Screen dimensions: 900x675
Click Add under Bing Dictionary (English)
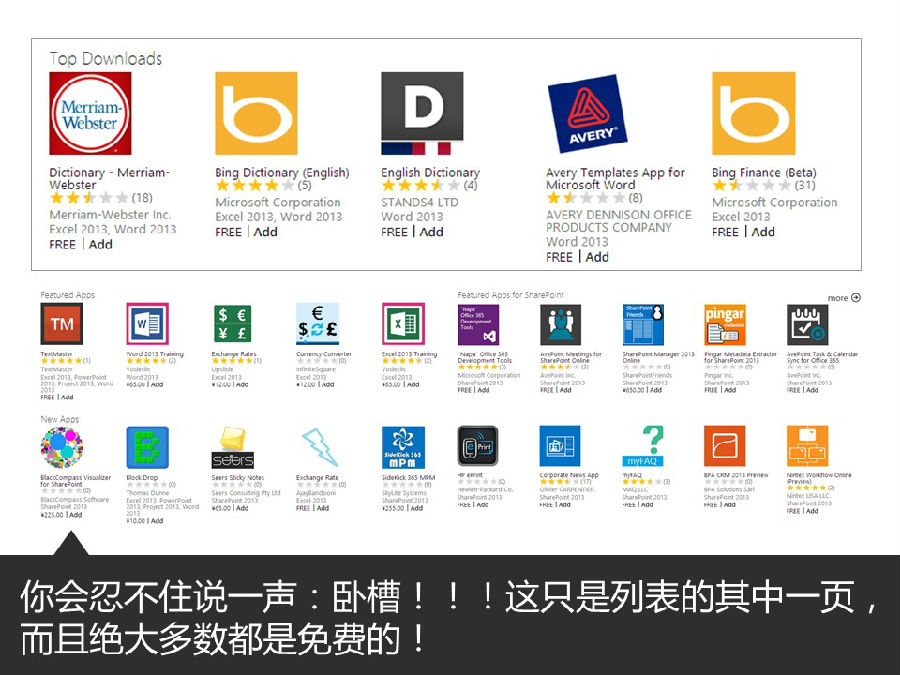click(265, 232)
